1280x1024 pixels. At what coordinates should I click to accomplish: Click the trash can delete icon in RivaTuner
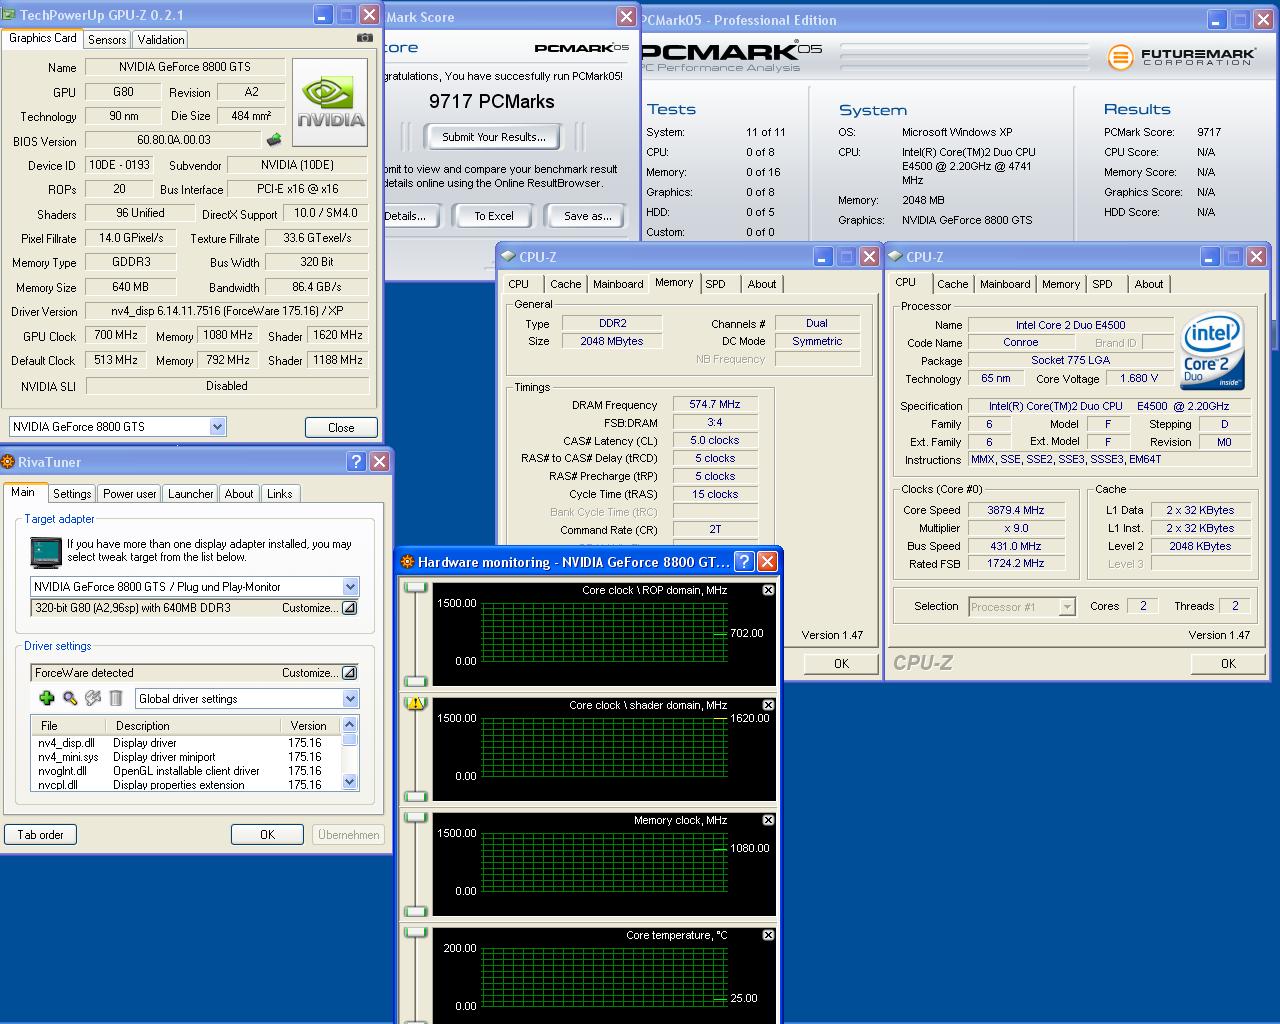click(x=116, y=698)
